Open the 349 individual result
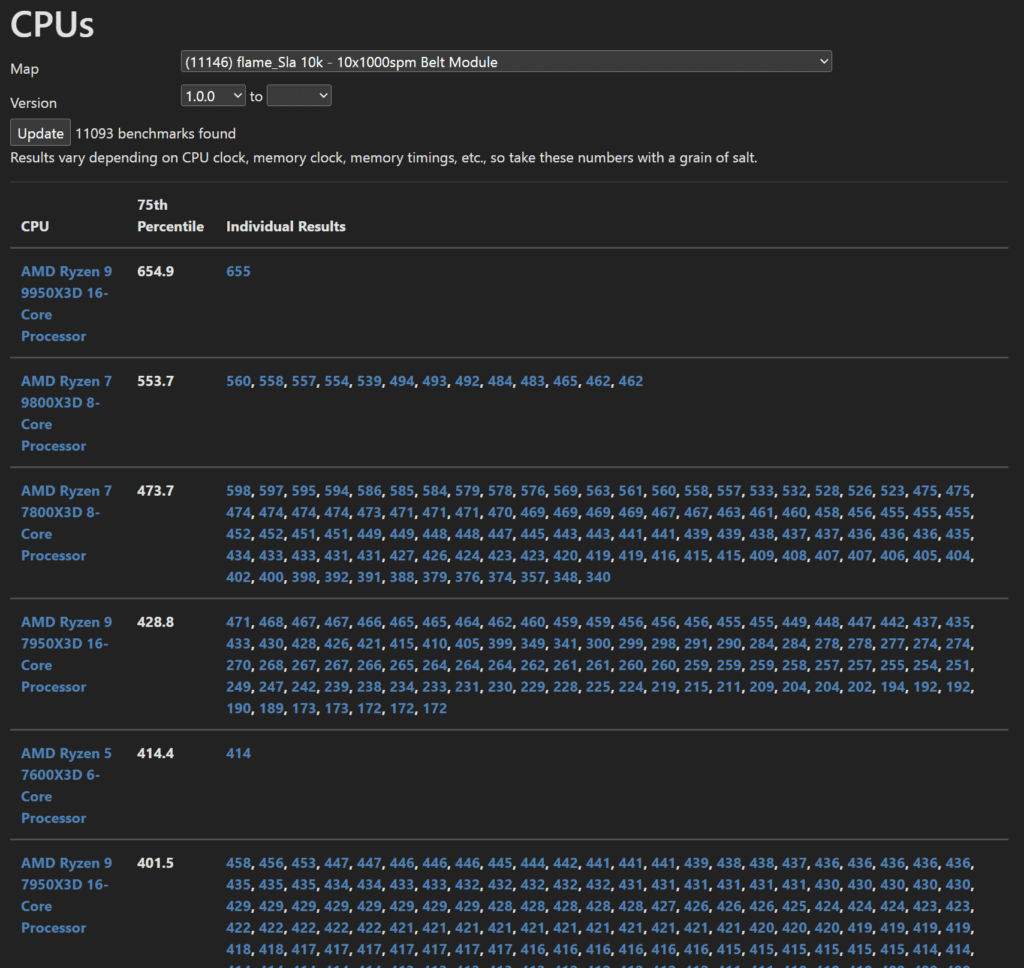Image resolution: width=1024 pixels, height=968 pixels. tap(532, 643)
